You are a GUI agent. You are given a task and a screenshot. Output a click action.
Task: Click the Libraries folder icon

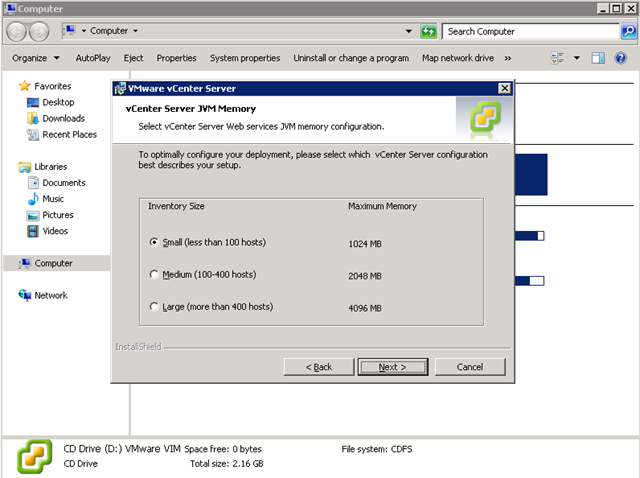click(24, 167)
